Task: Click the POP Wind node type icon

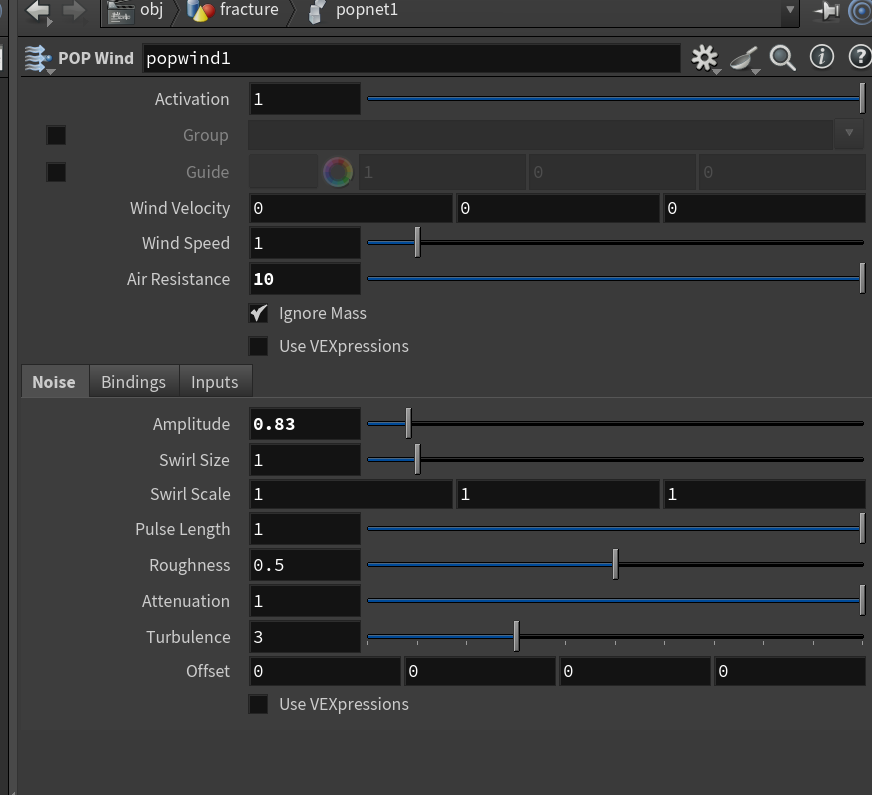Action: pyautogui.click(x=38, y=58)
